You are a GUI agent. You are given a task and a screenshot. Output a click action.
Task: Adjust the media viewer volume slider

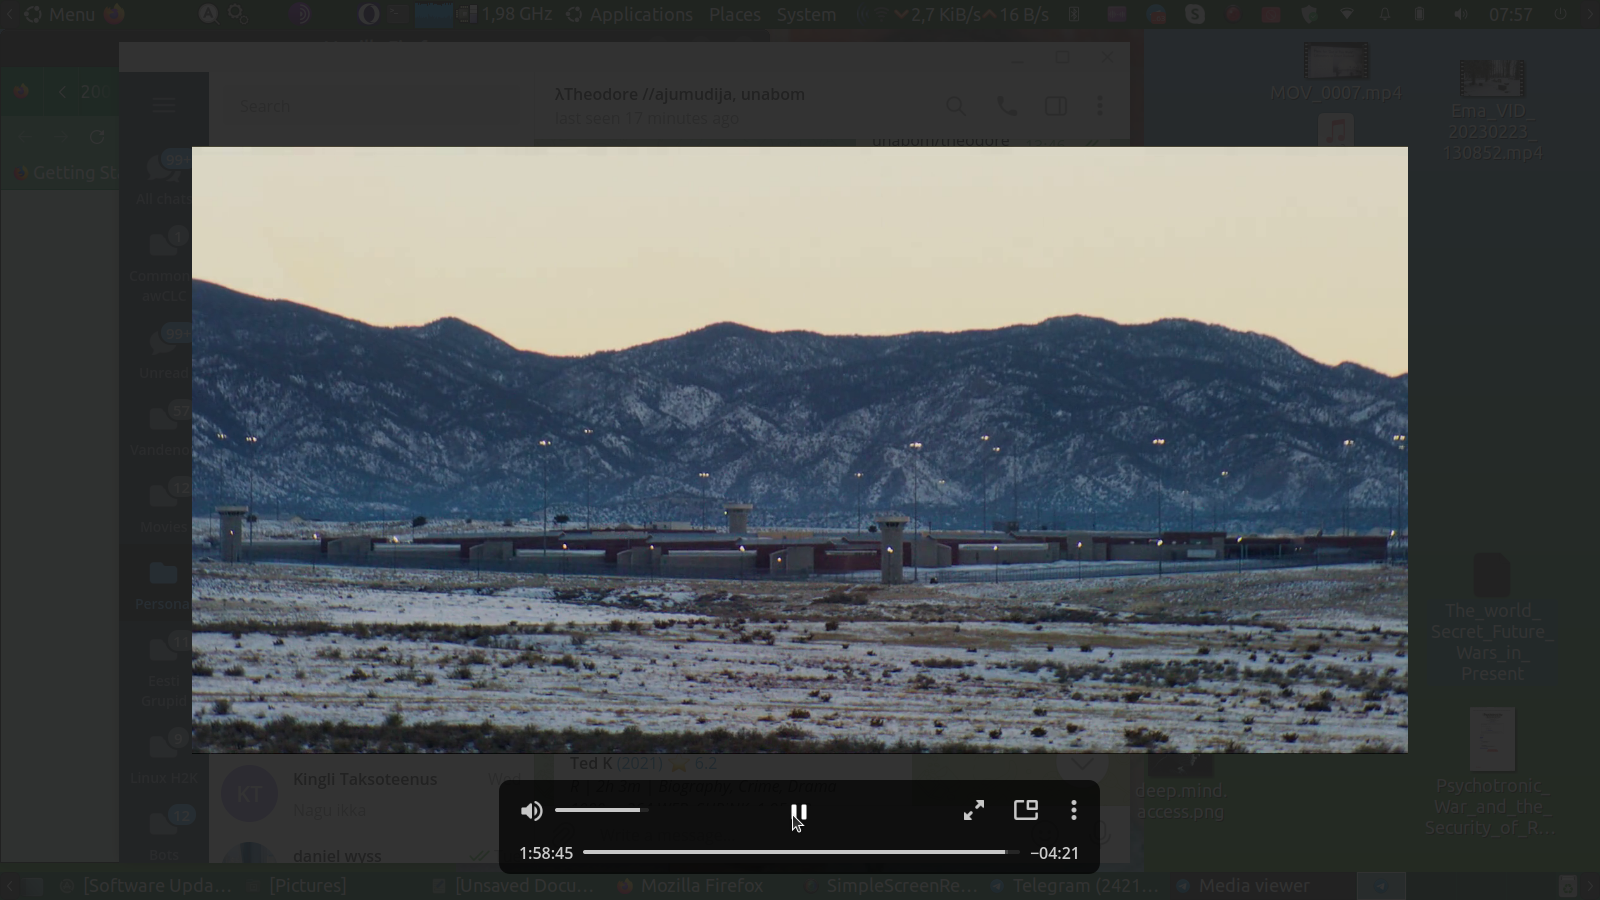coord(602,810)
